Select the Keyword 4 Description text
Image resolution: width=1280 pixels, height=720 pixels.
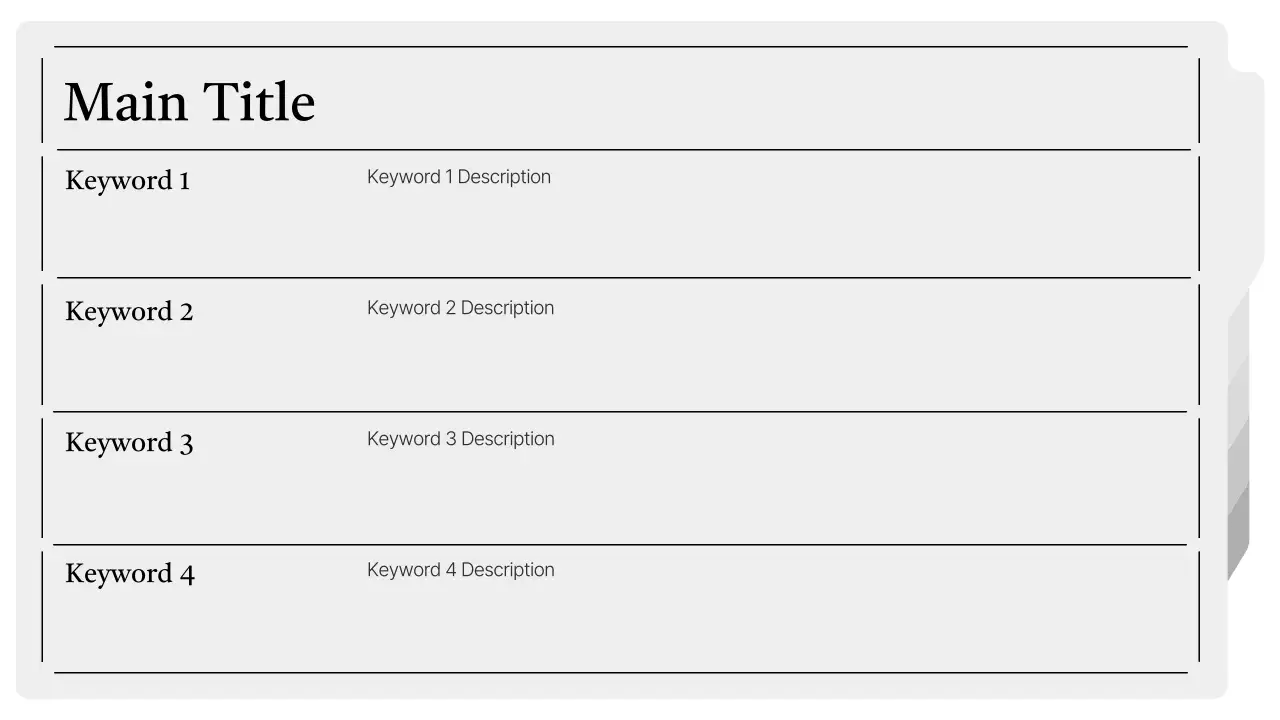460,570
